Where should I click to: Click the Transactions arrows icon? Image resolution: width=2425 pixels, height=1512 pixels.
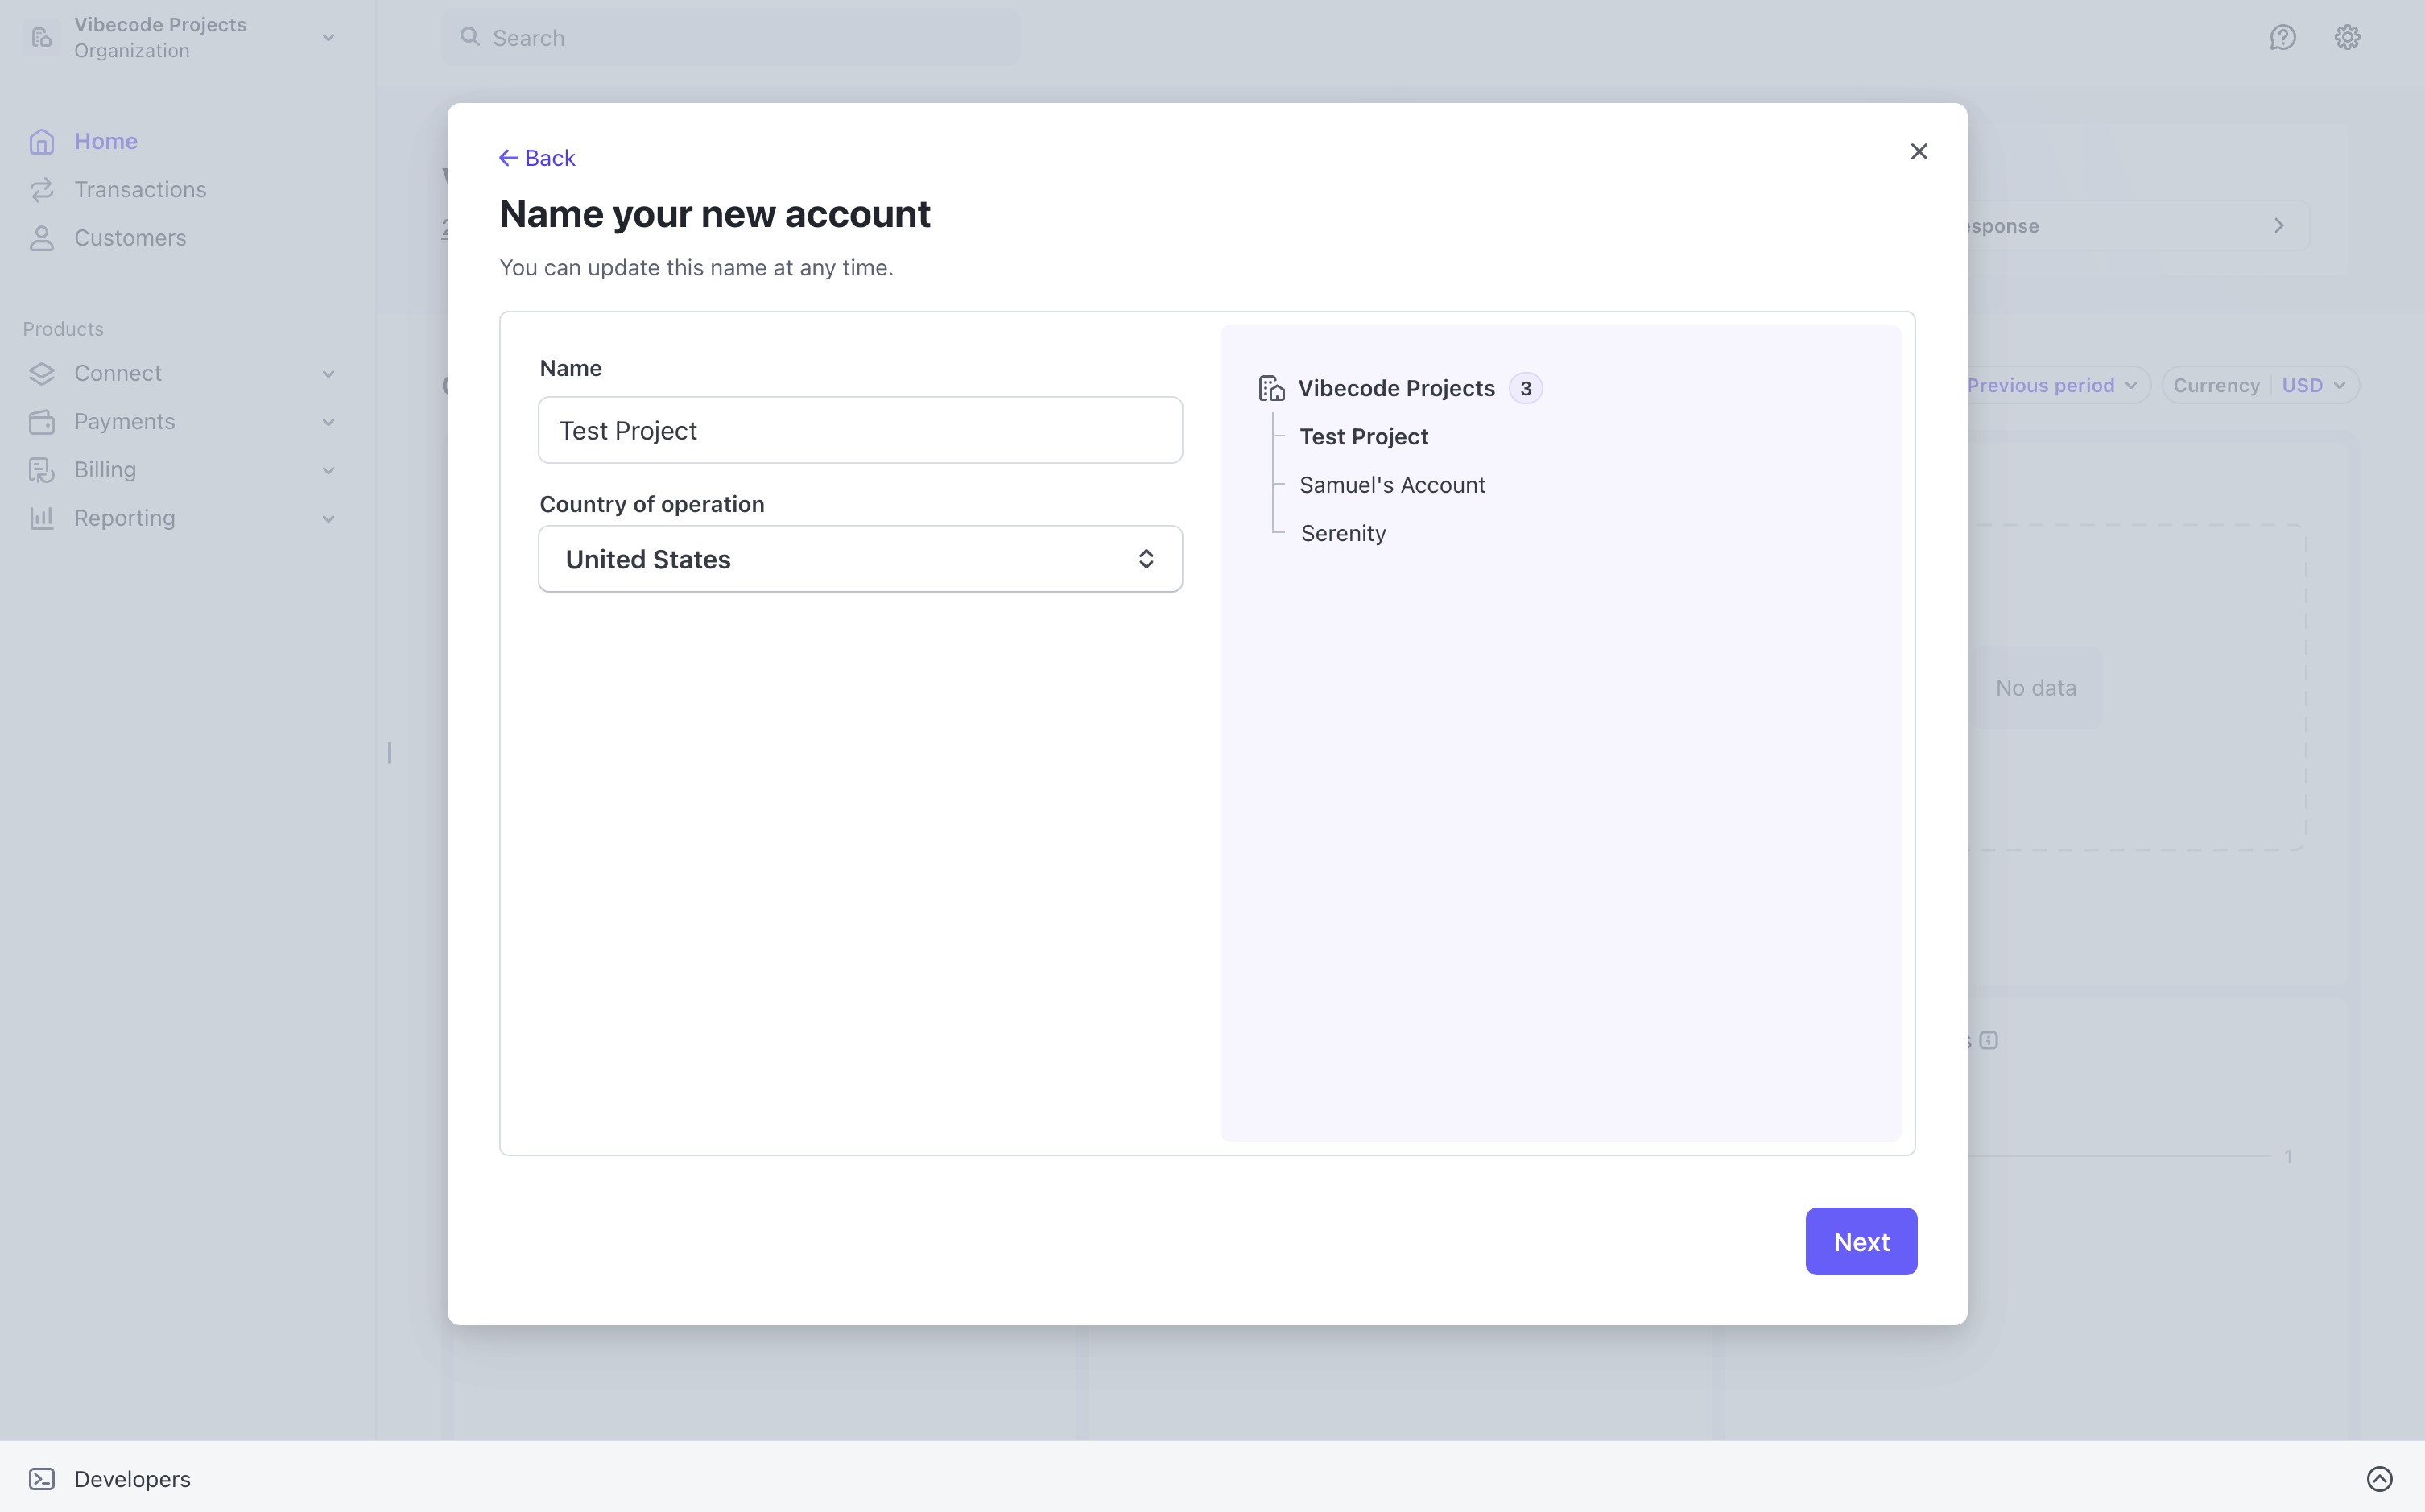(x=41, y=190)
